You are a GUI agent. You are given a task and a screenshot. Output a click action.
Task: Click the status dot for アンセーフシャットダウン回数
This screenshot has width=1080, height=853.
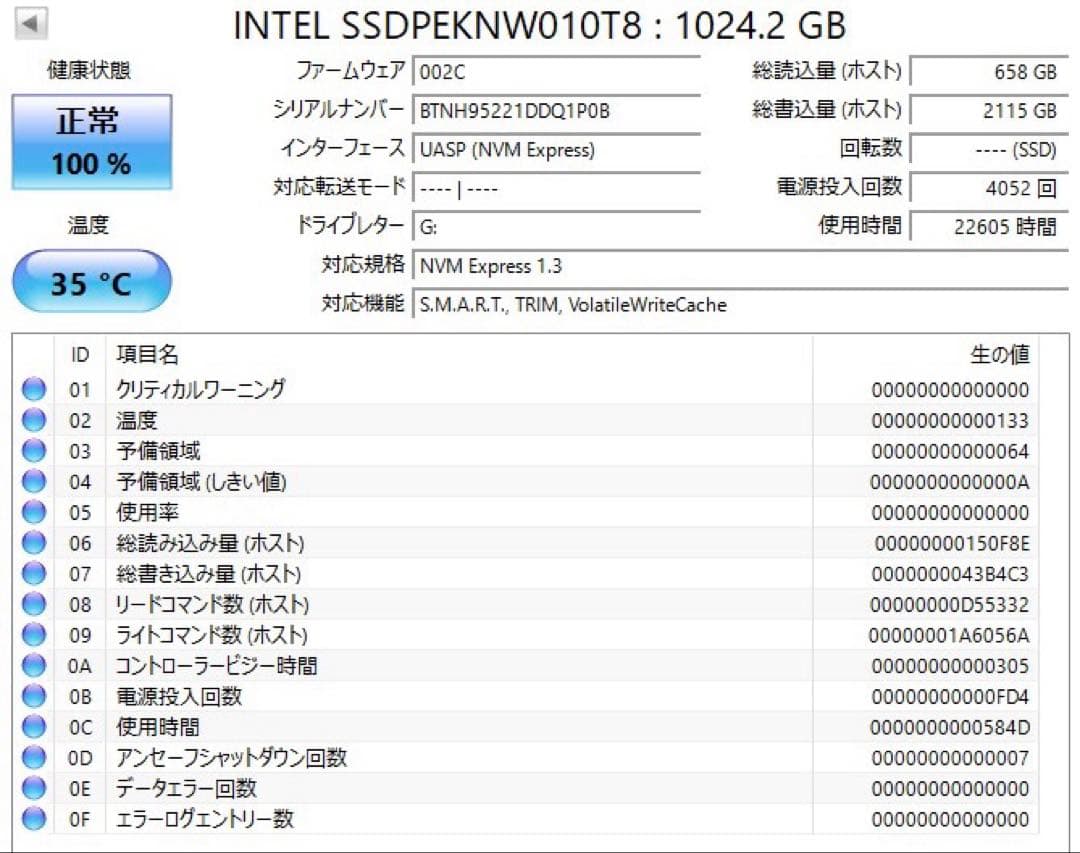[33, 758]
